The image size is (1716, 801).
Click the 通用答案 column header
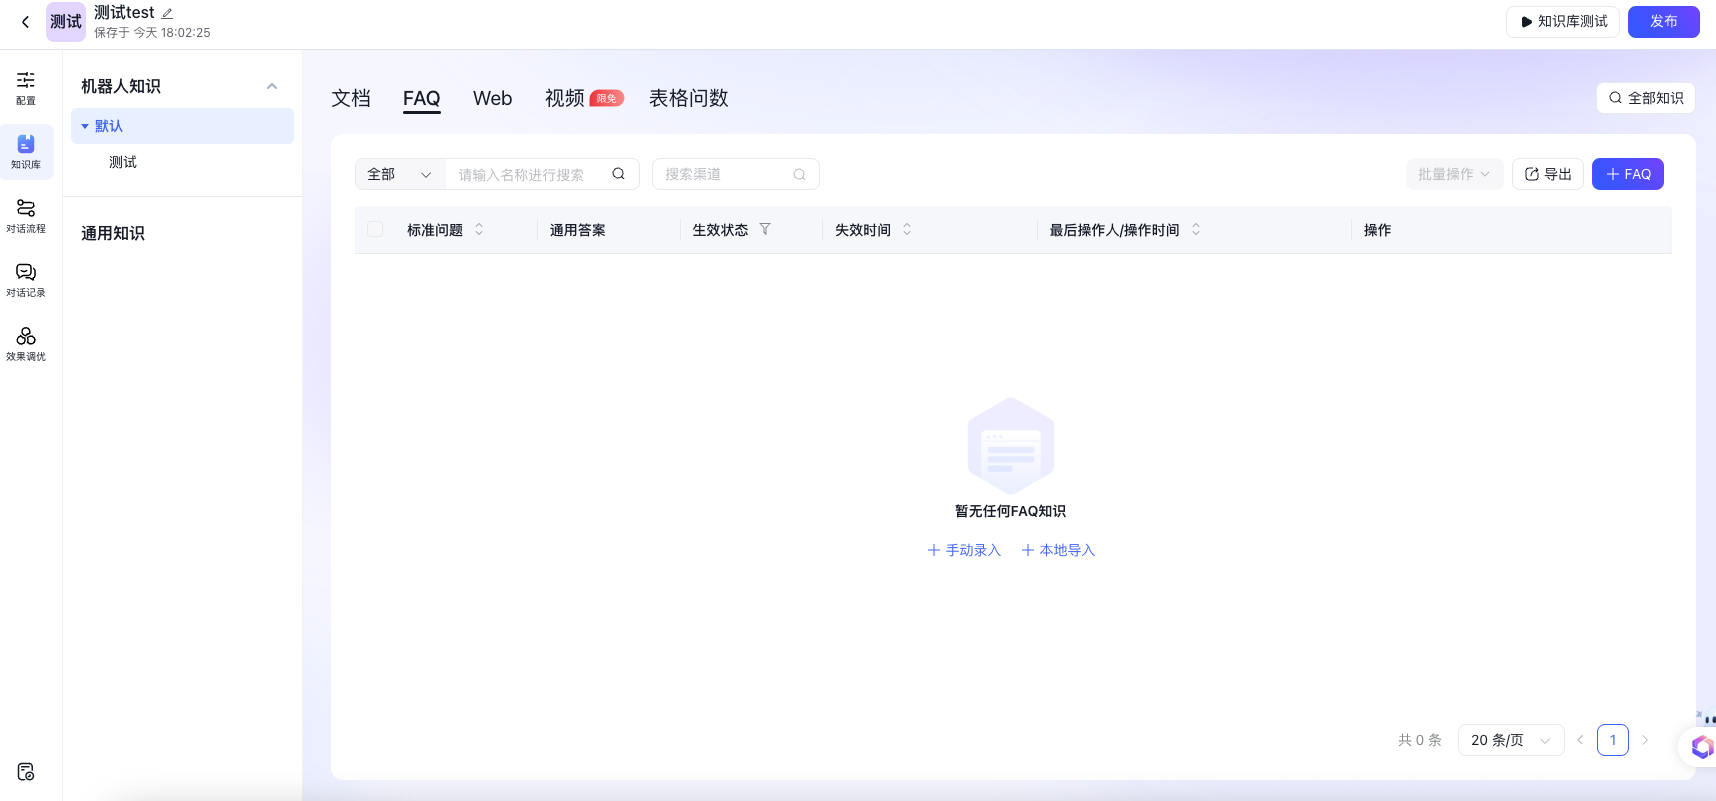coord(578,230)
